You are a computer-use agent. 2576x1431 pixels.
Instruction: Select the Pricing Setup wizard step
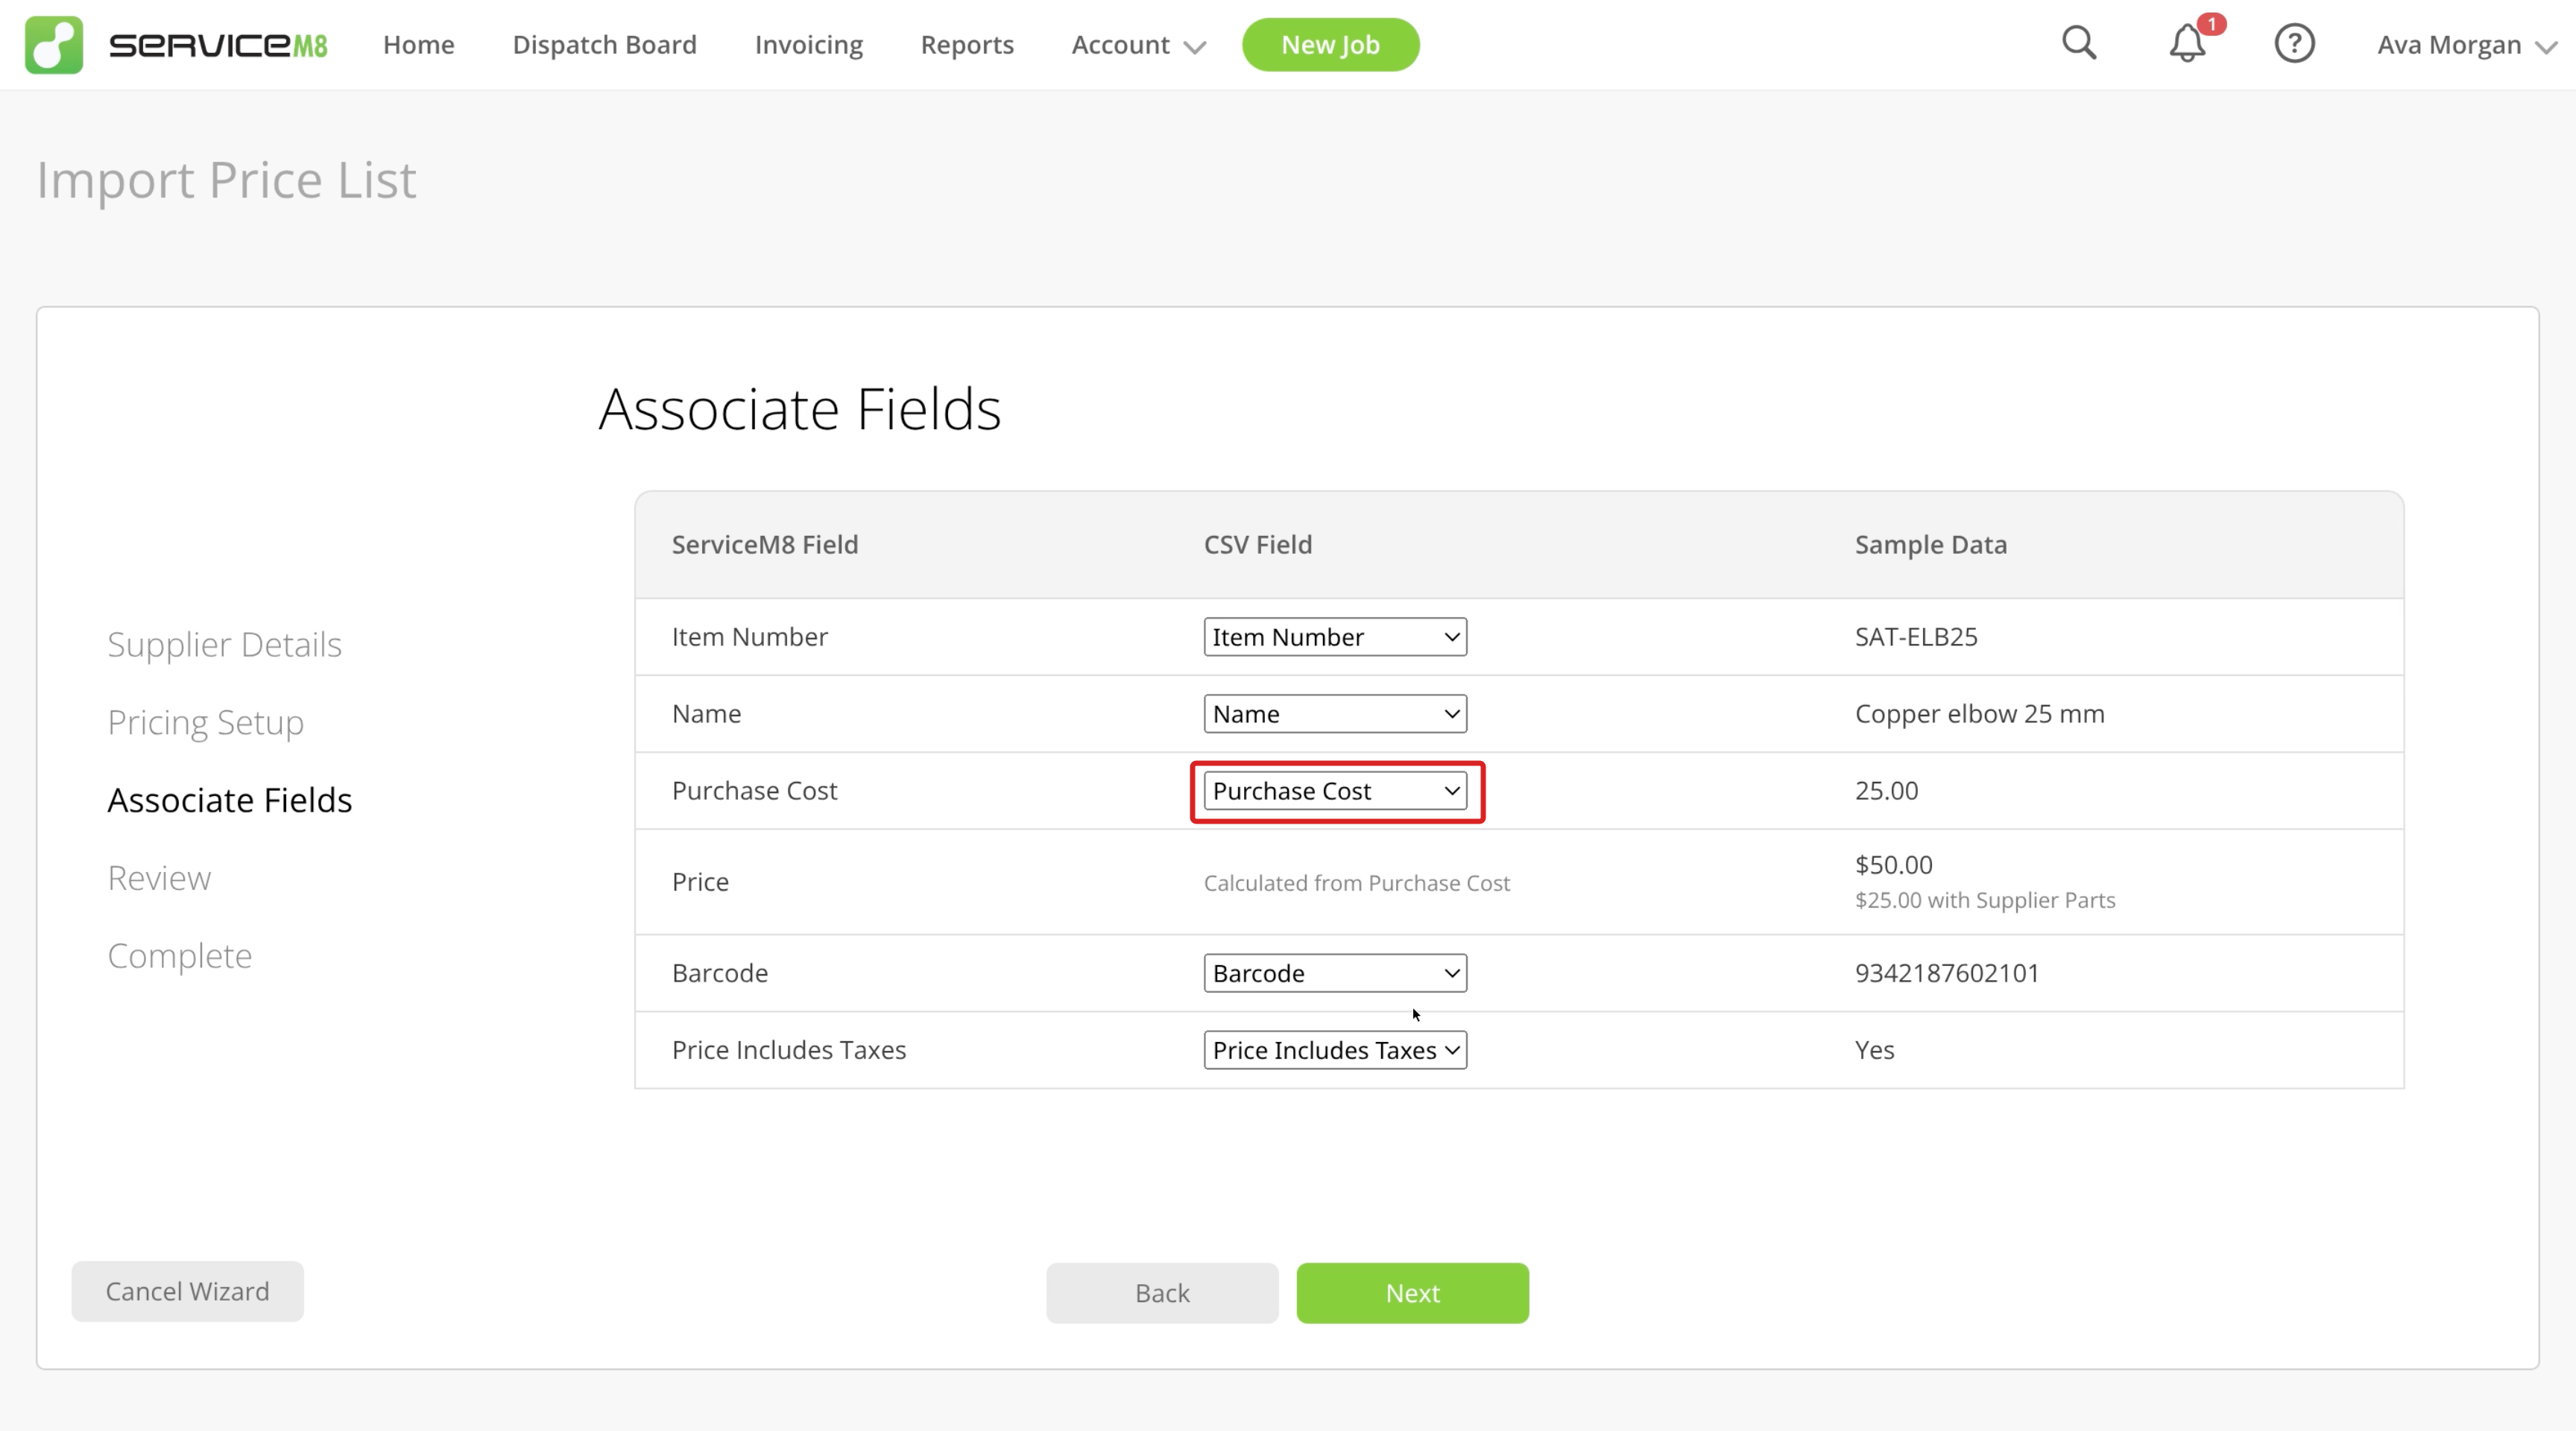pyautogui.click(x=205, y=723)
